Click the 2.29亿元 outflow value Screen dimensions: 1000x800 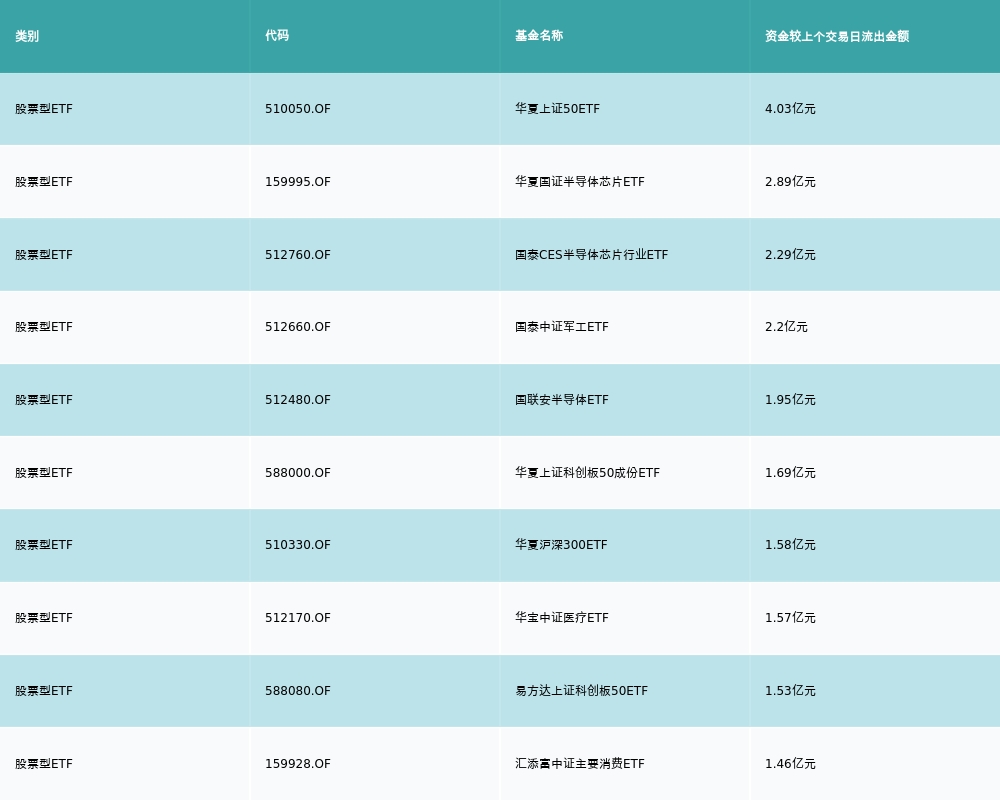point(790,255)
